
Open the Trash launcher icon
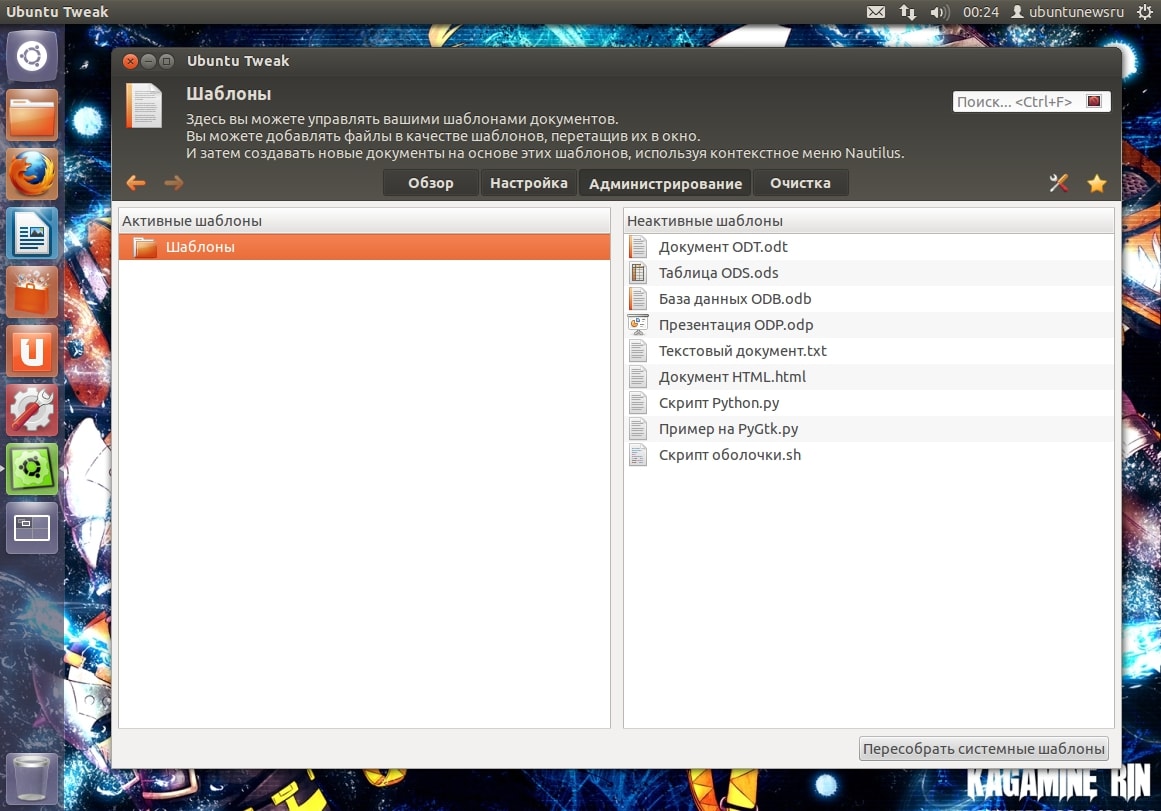32,778
